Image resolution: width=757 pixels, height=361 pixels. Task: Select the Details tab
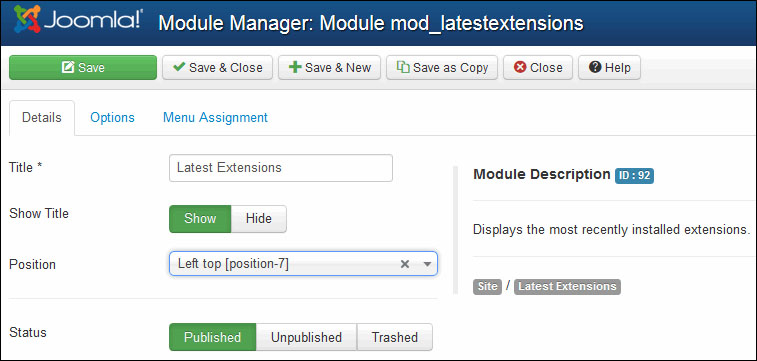(x=42, y=117)
